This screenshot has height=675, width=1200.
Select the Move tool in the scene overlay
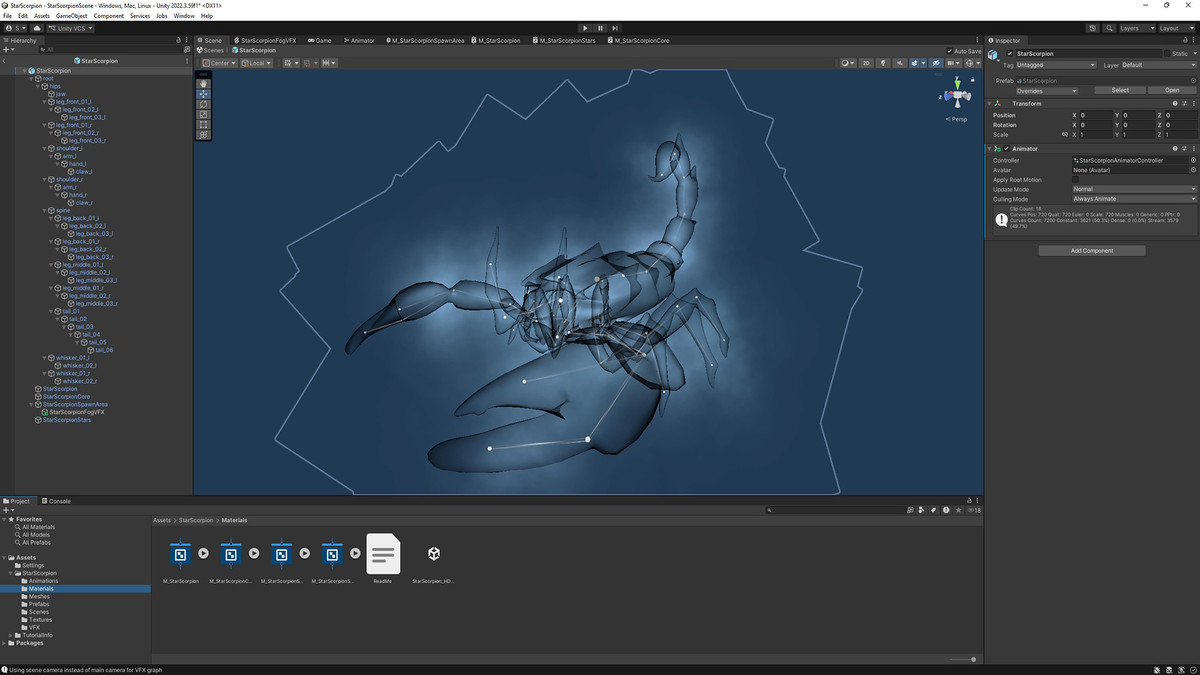(204, 94)
